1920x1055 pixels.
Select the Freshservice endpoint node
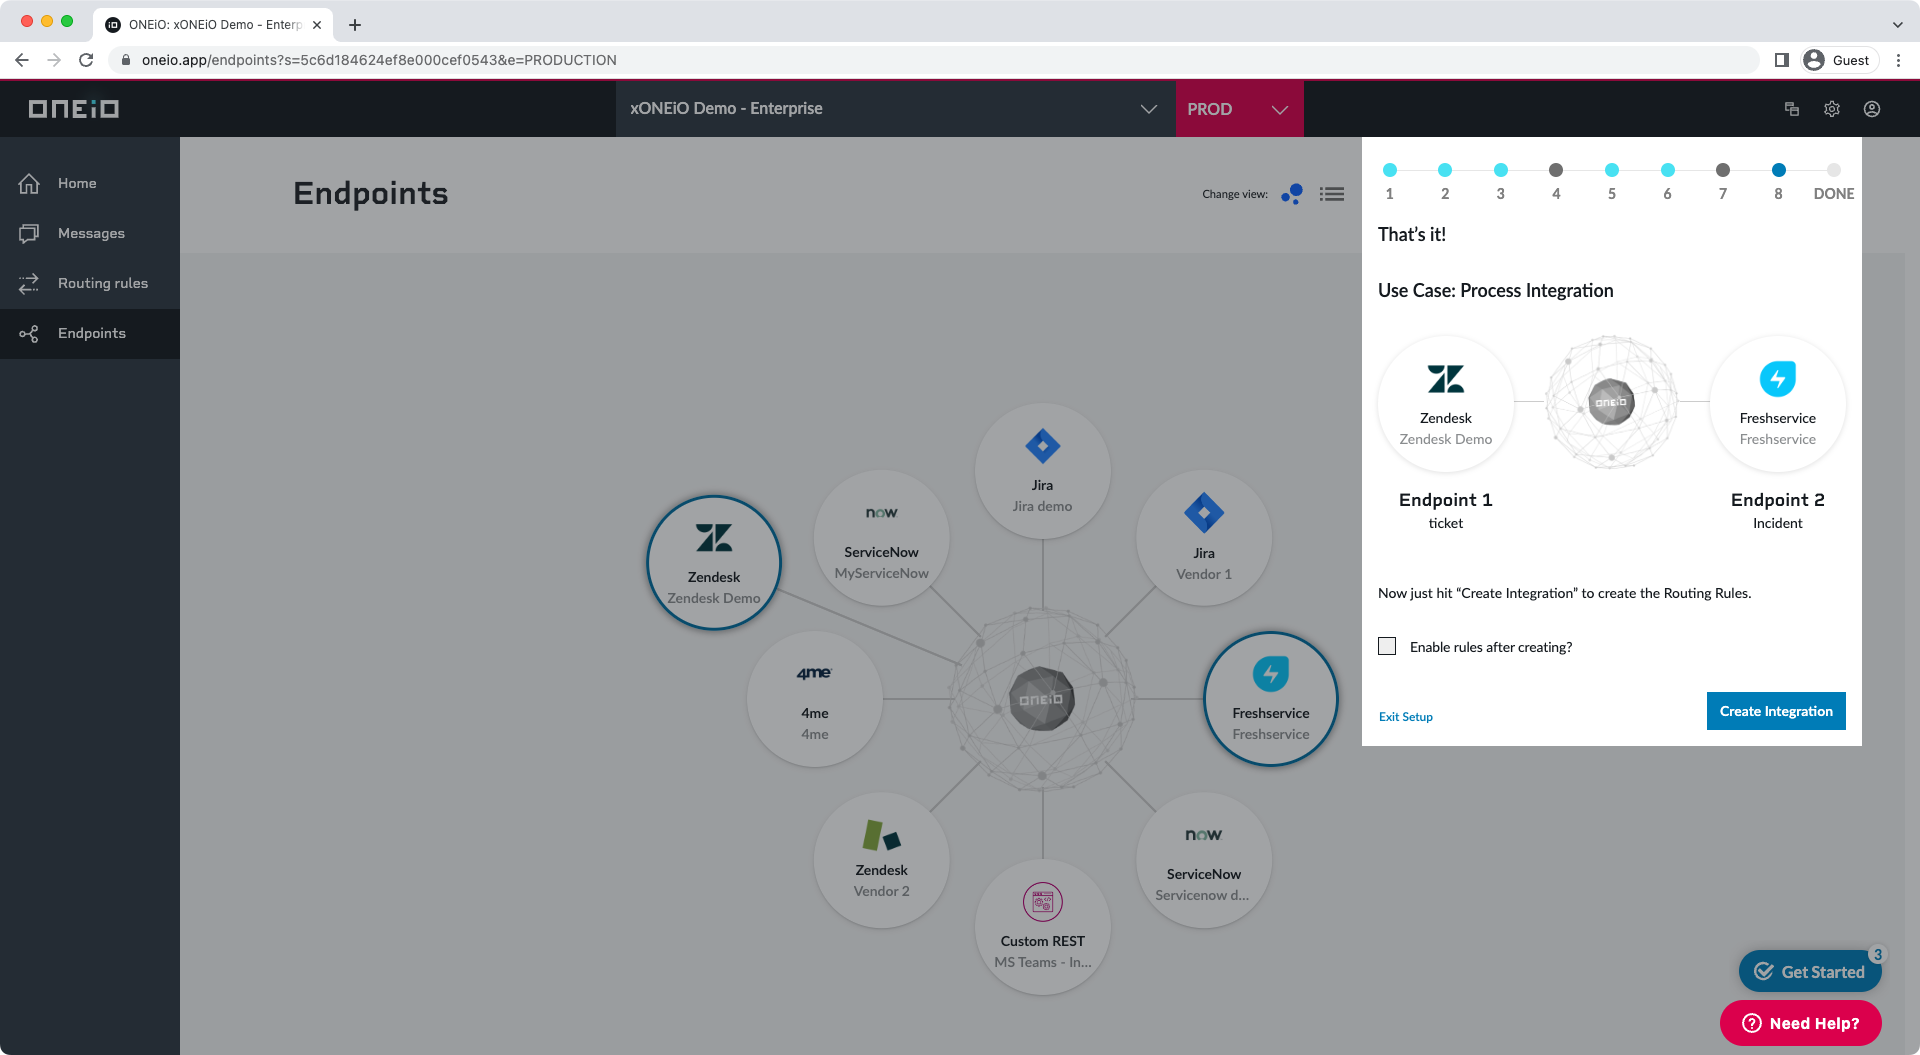tap(1270, 698)
